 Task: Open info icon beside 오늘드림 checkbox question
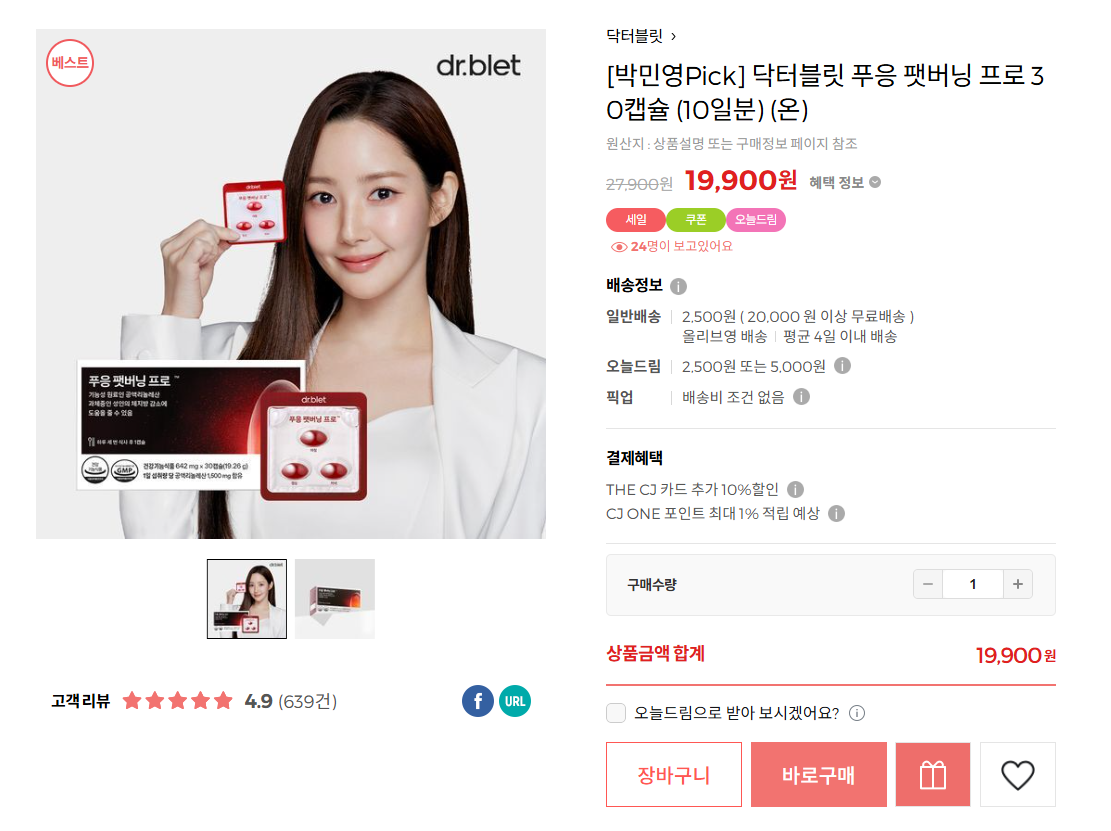pyautogui.click(x=857, y=713)
